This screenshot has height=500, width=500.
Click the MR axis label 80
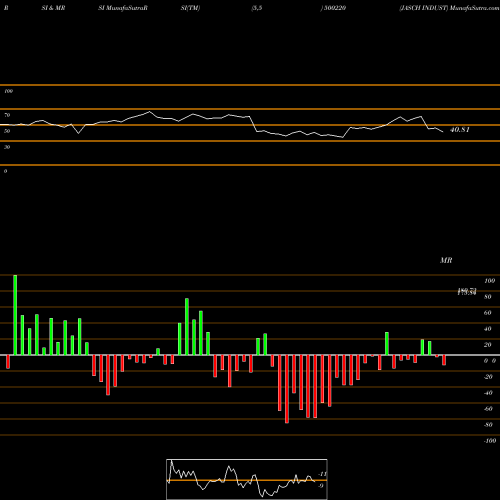click(487, 297)
